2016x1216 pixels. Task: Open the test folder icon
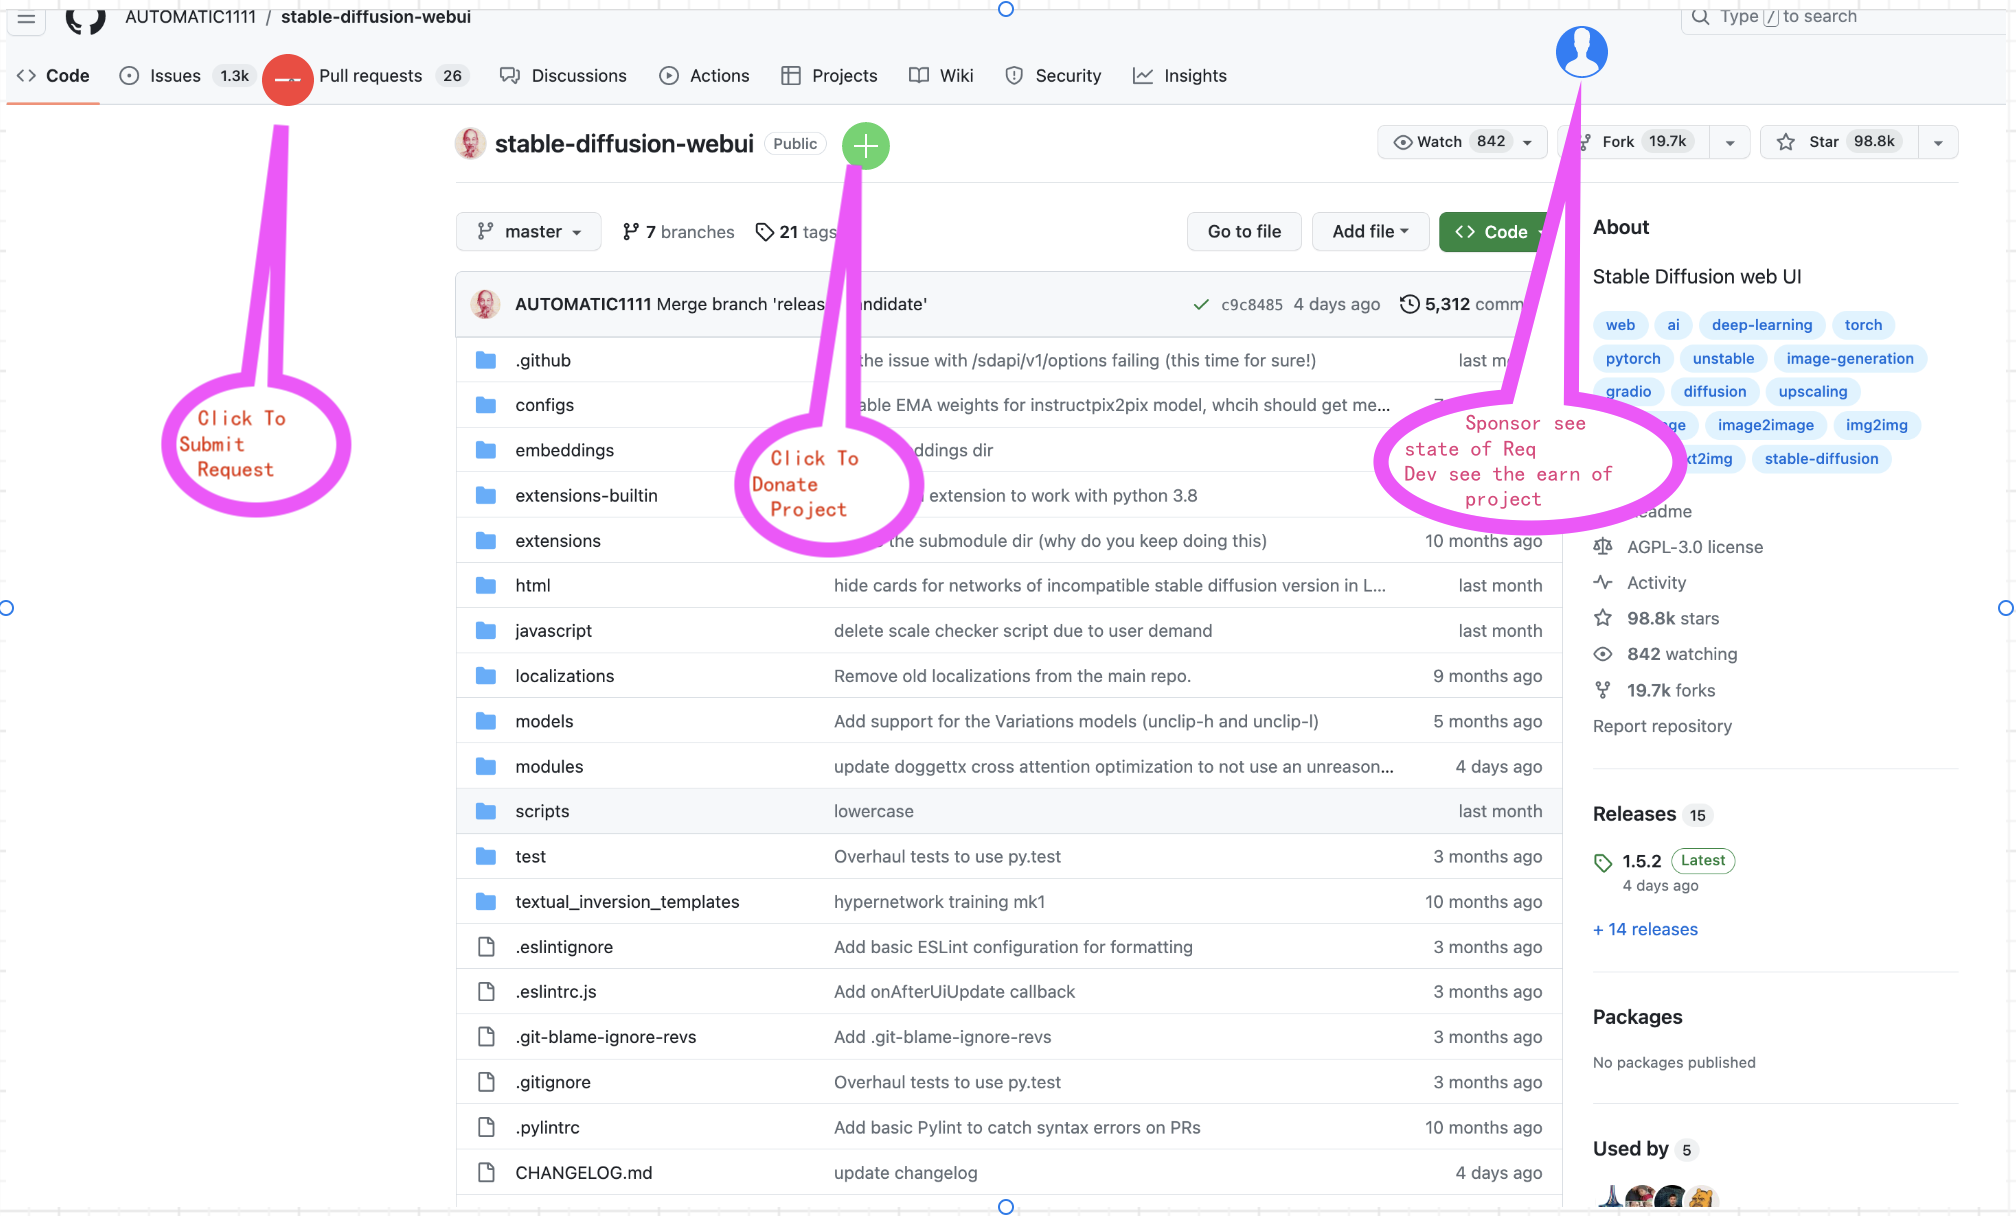(486, 856)
